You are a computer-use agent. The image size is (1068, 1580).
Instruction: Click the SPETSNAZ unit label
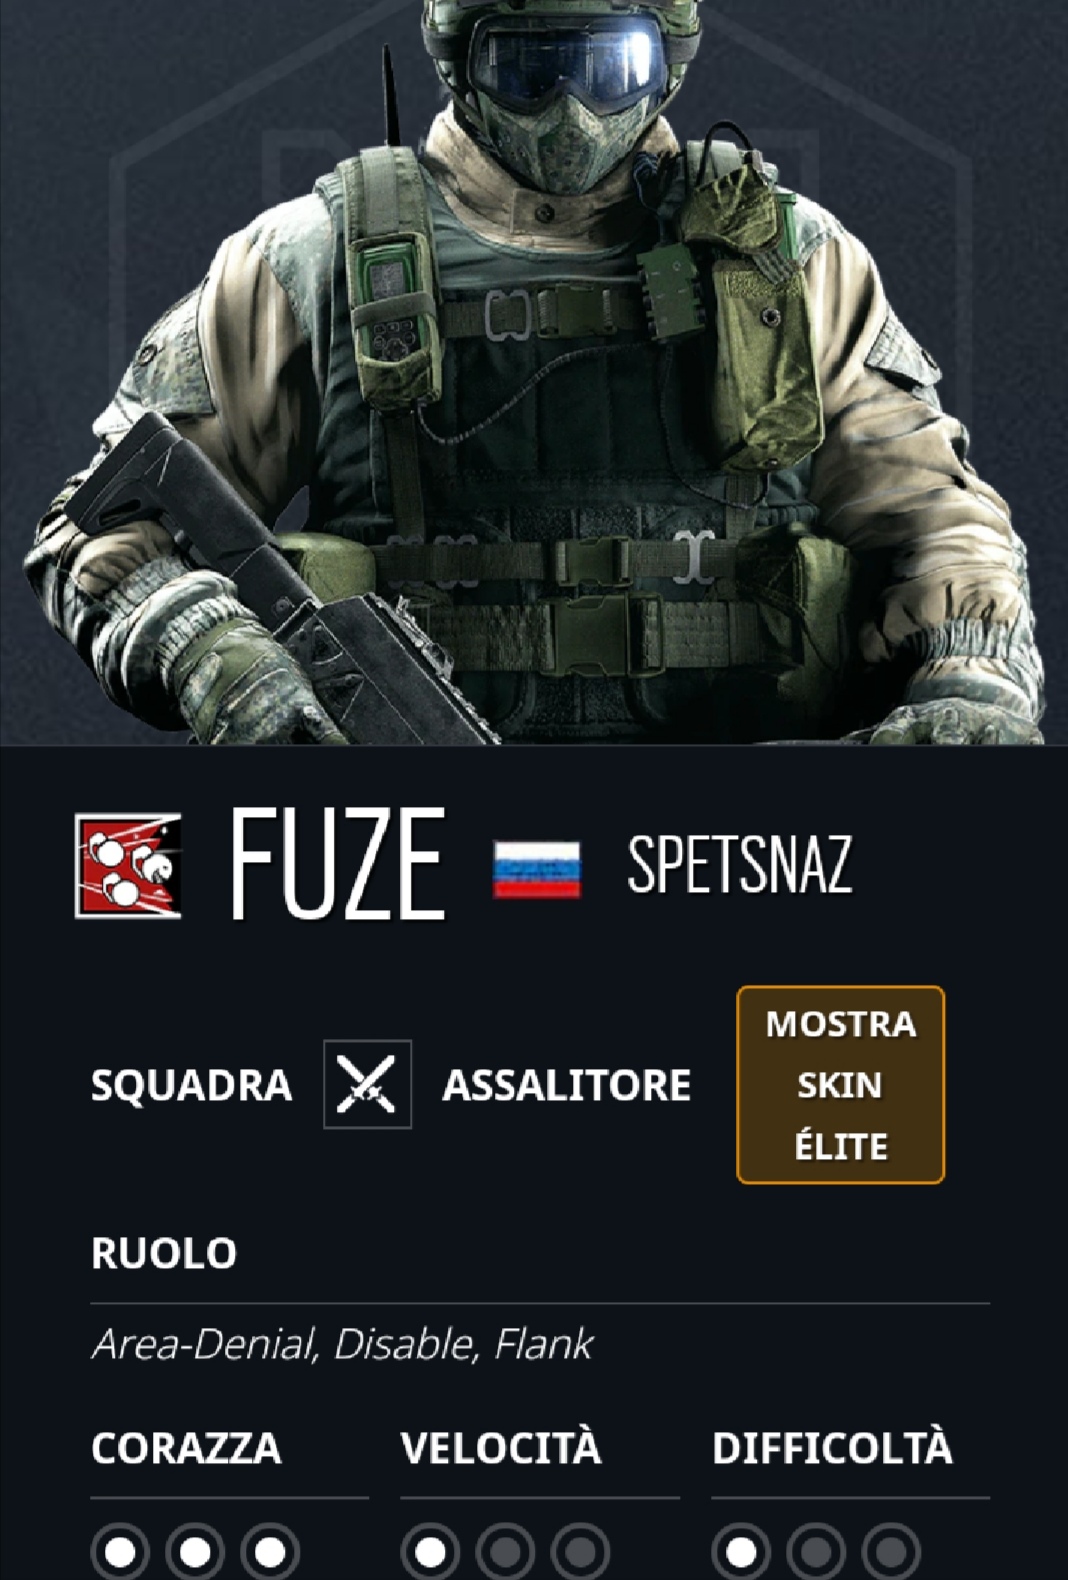[740, 865]
